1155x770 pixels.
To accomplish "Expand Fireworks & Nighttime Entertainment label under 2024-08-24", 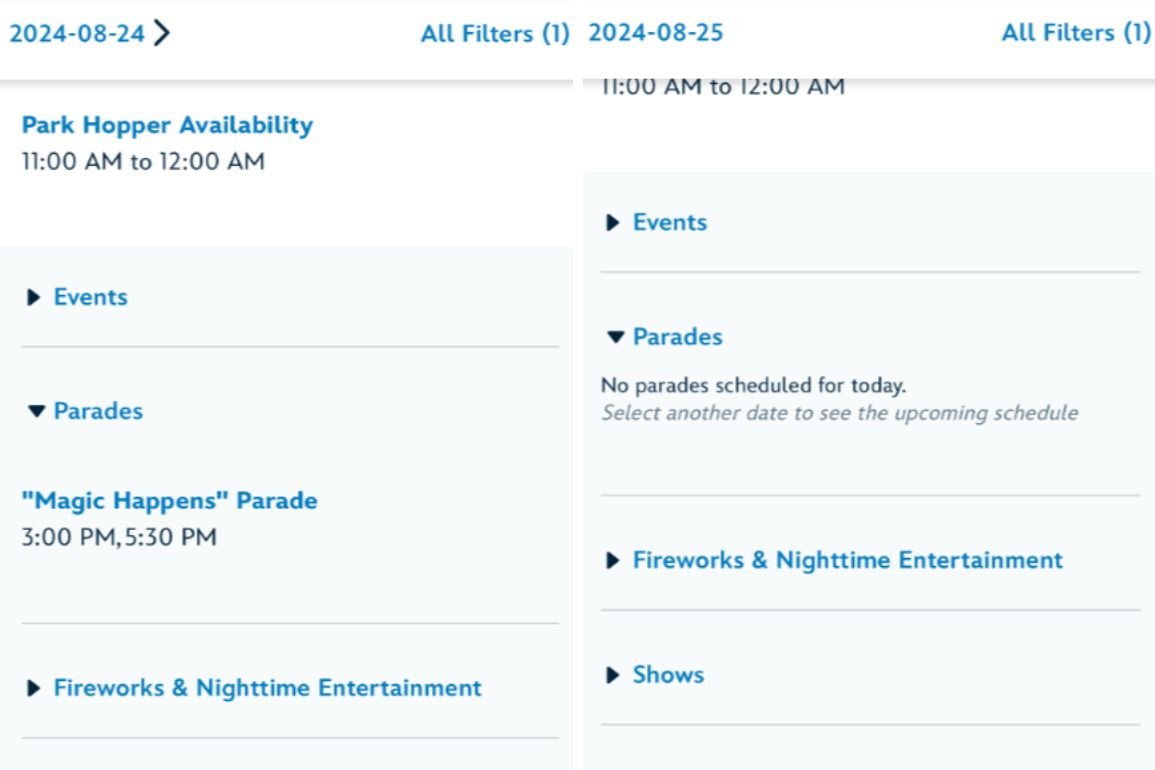I will click(267, 688).
